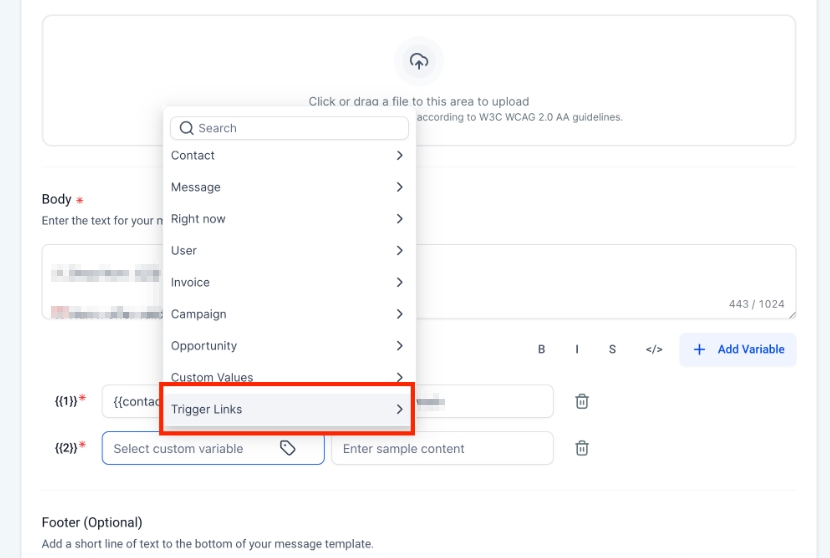The width and height of the screenshot is (830, 558).
Task: Select Campaign from variable list
Action: (x=288, y=314)
